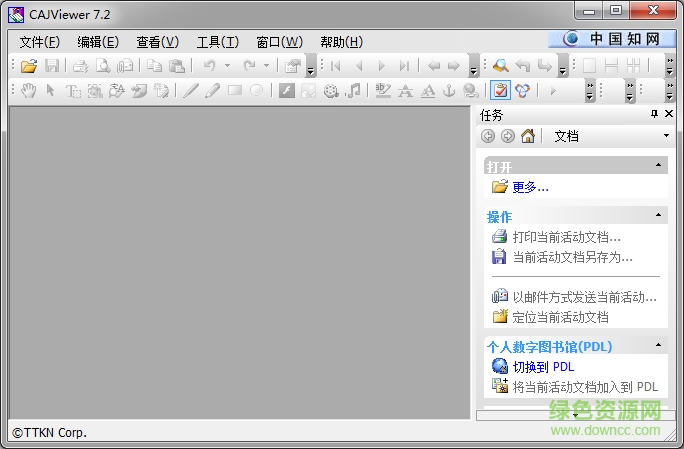Open the 文档 task pane dropdown
Screen dimensions: 684x449
(666, 136)
